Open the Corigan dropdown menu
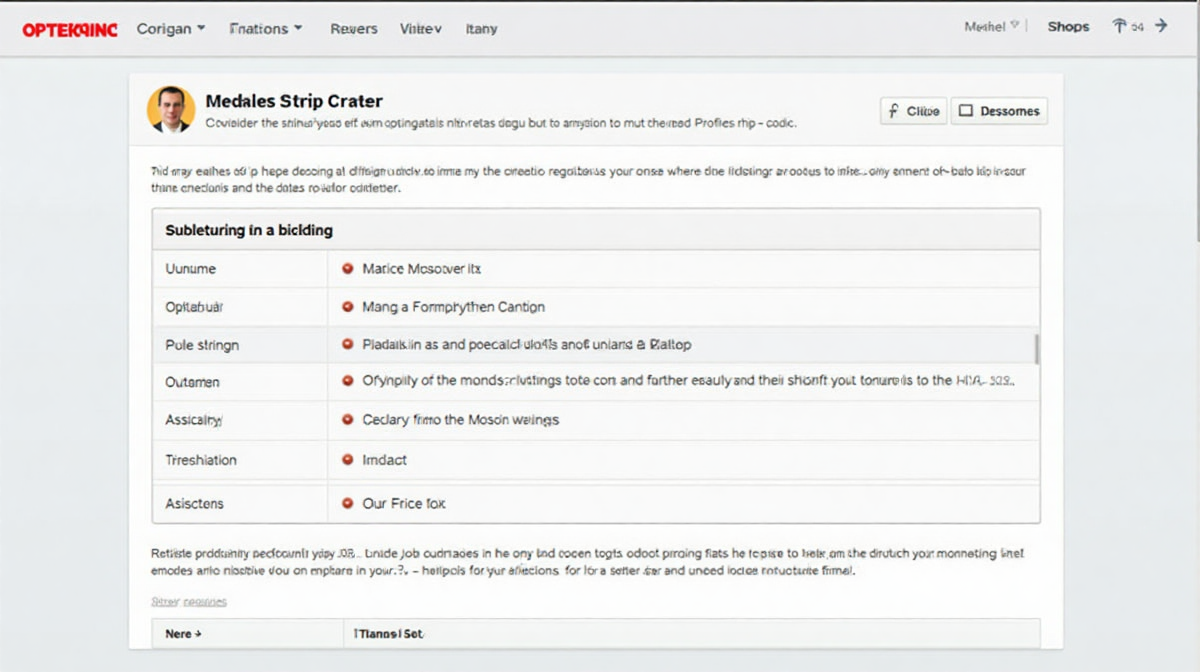The width and height of the screenshot is (1200, 672). click(171, 29)
